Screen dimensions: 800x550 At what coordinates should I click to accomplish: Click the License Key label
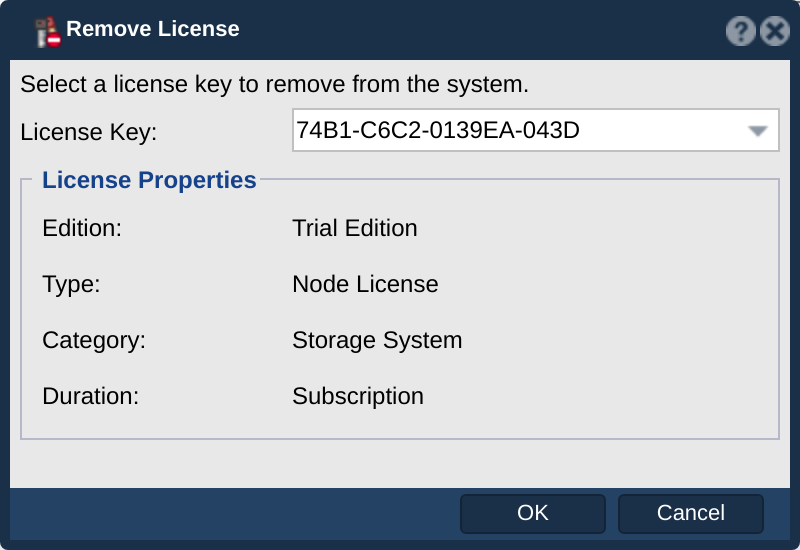89,132
